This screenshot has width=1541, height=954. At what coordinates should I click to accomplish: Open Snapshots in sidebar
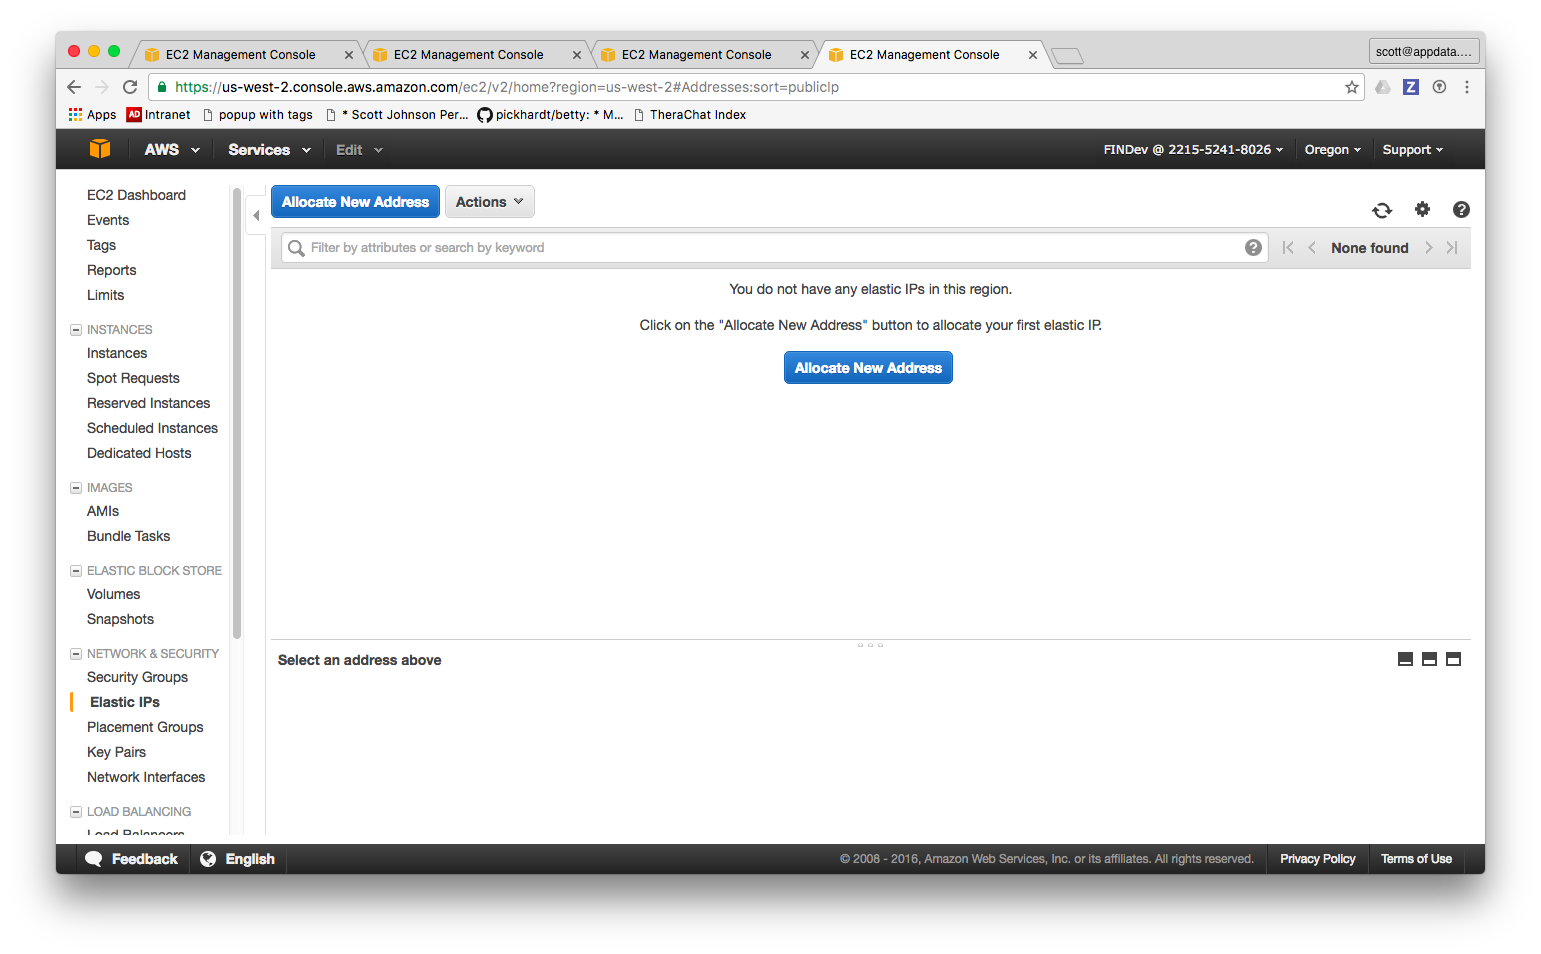120,619
